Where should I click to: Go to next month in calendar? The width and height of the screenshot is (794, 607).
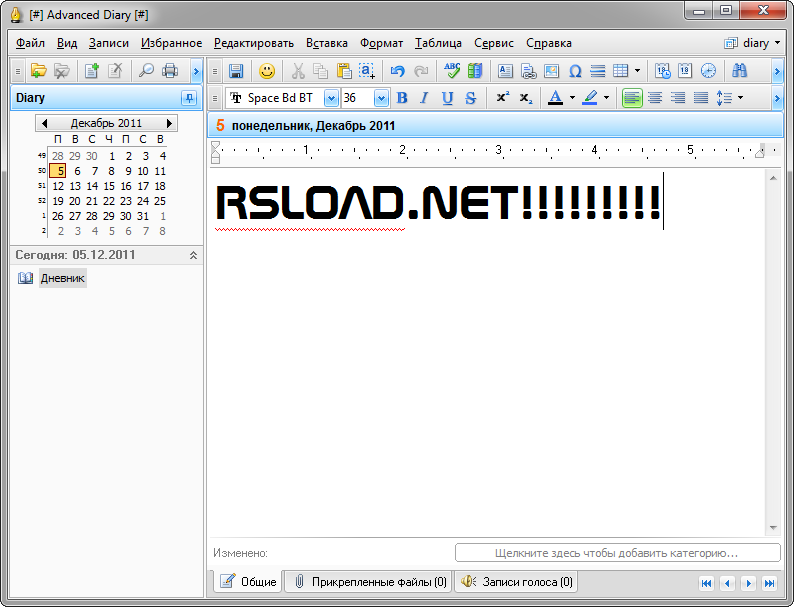click(x=169, y=123)
